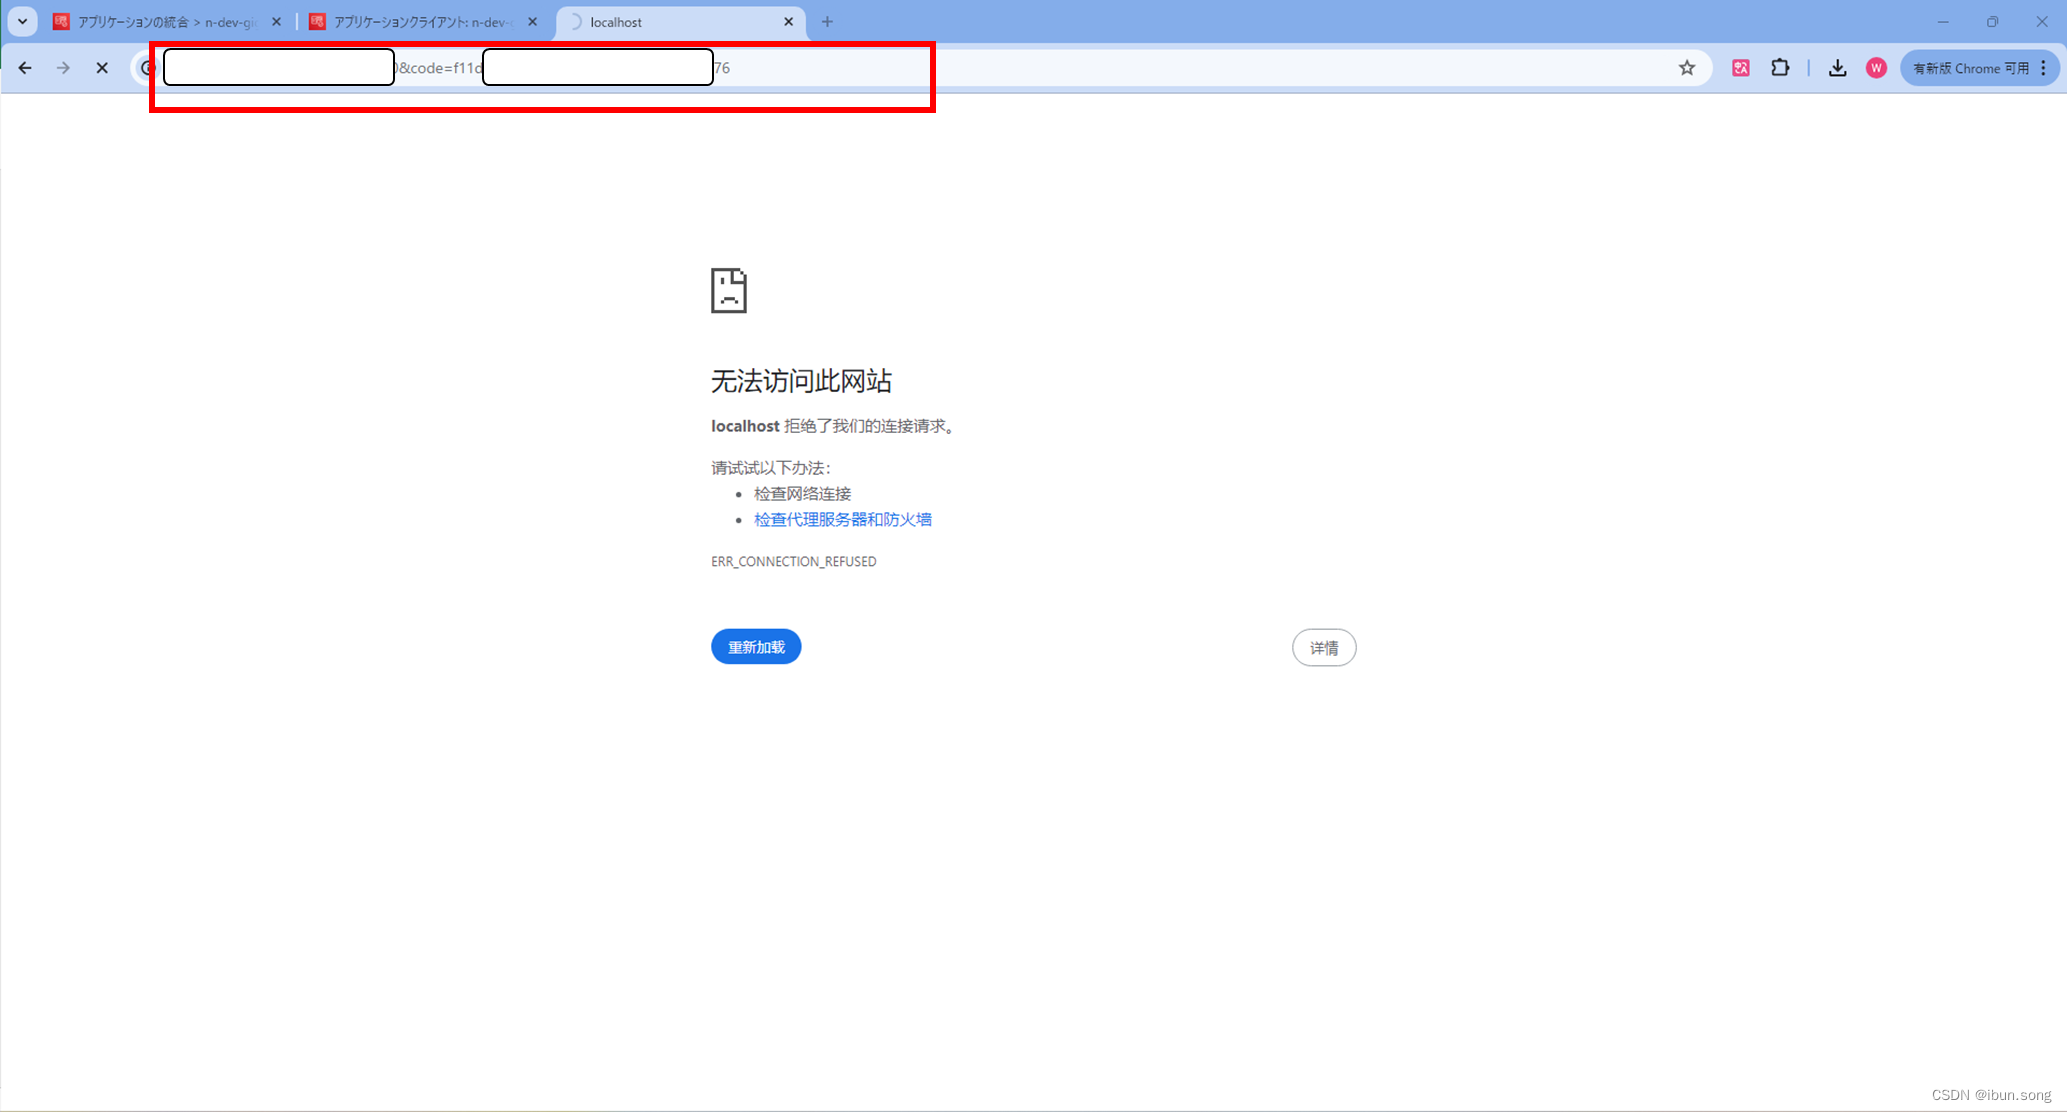Click the 无法访问此网站 heading
The width and height of the screenshot is (2067, 1112).
[x=801, y=381]
